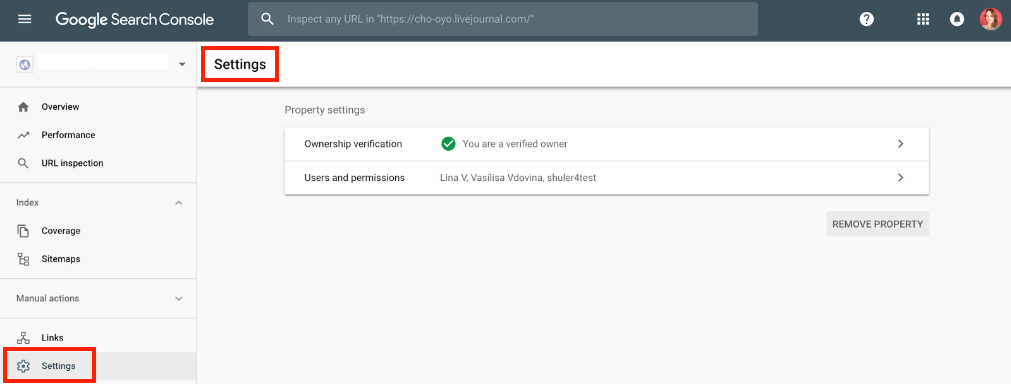Click the Index section label
Viewport: 1011px width, 384px height.
point(28,203)
